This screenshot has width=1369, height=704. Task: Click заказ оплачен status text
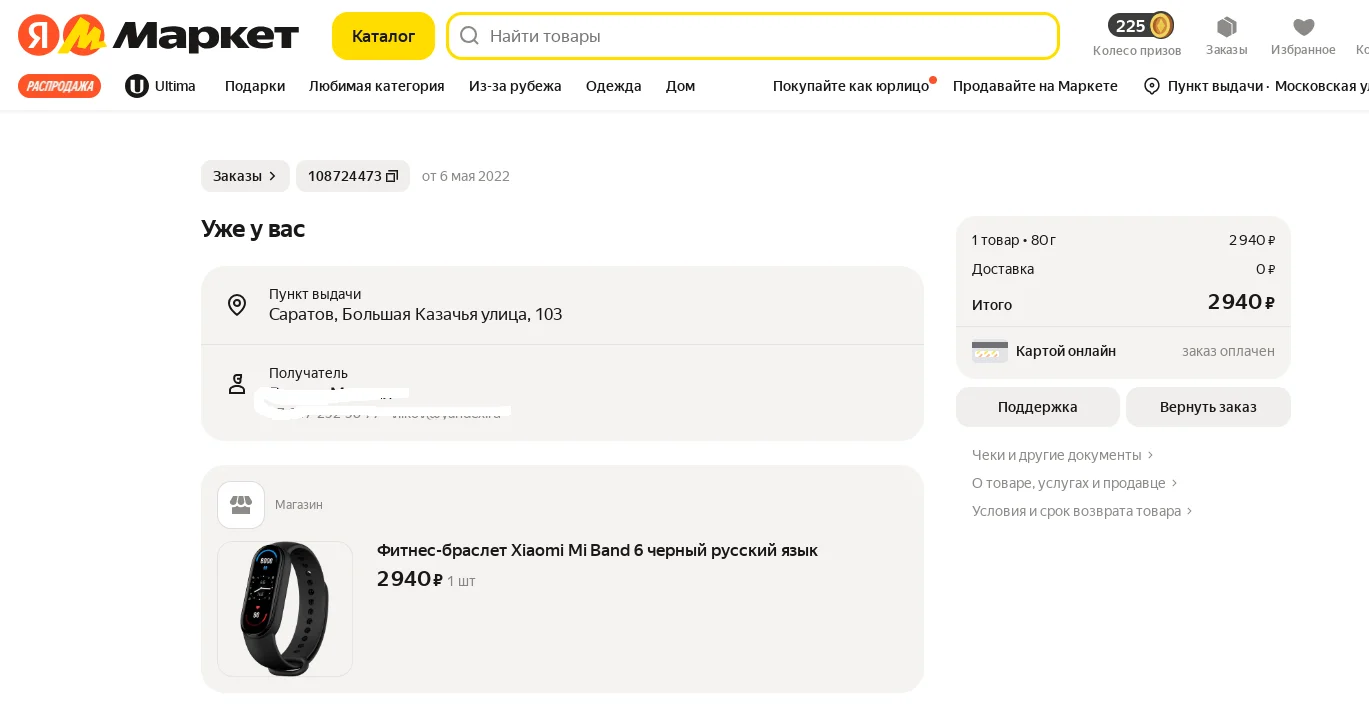[1228, 351]
